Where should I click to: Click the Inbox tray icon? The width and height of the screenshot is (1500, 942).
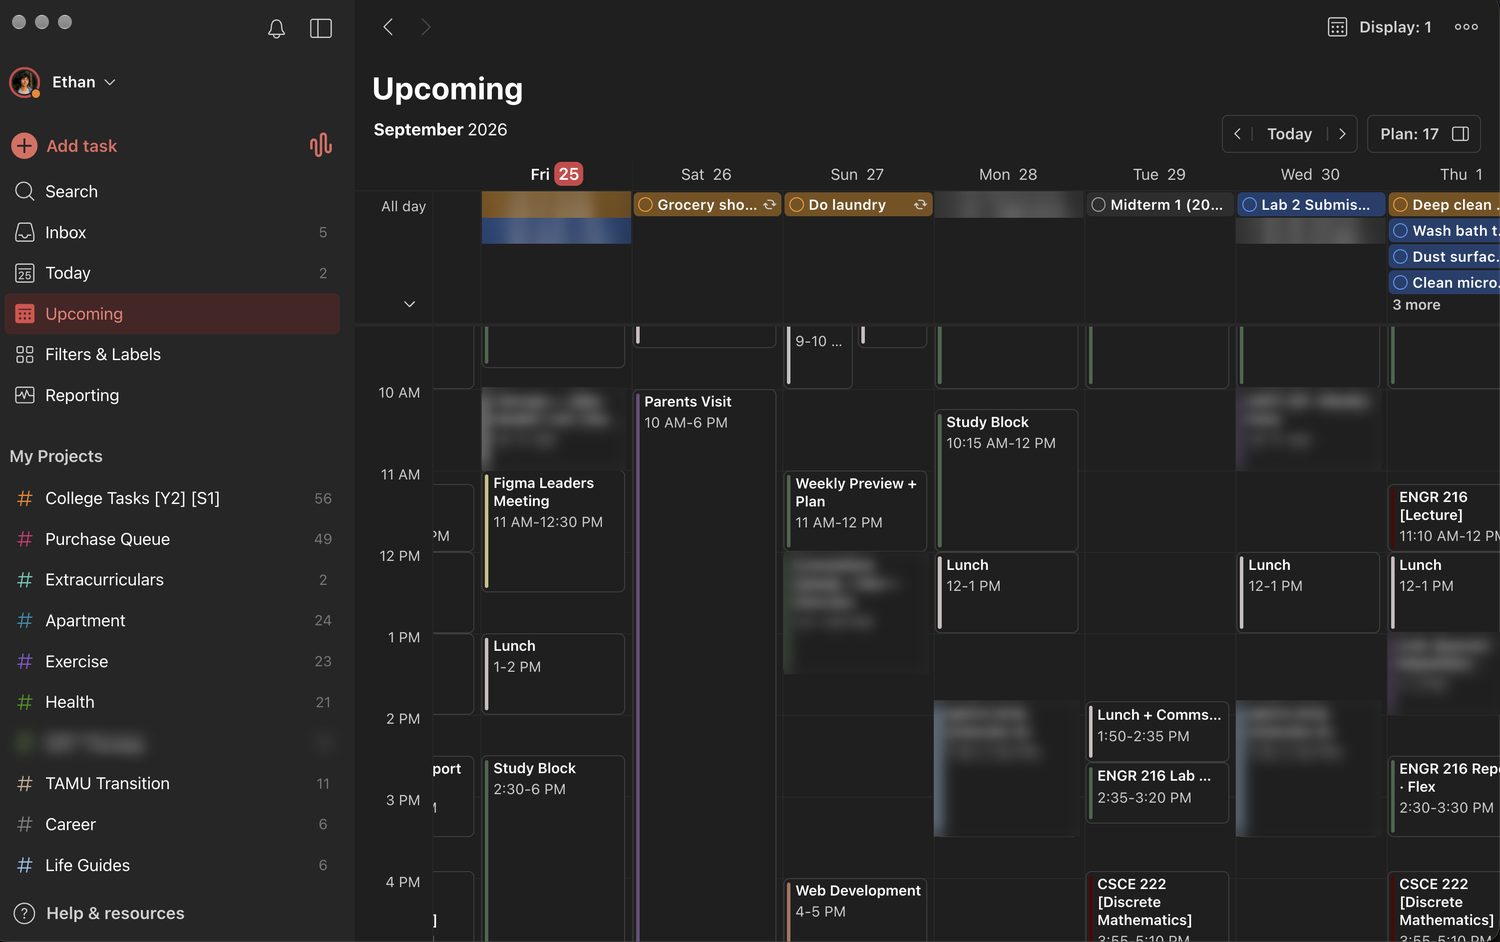pos(25,232)
